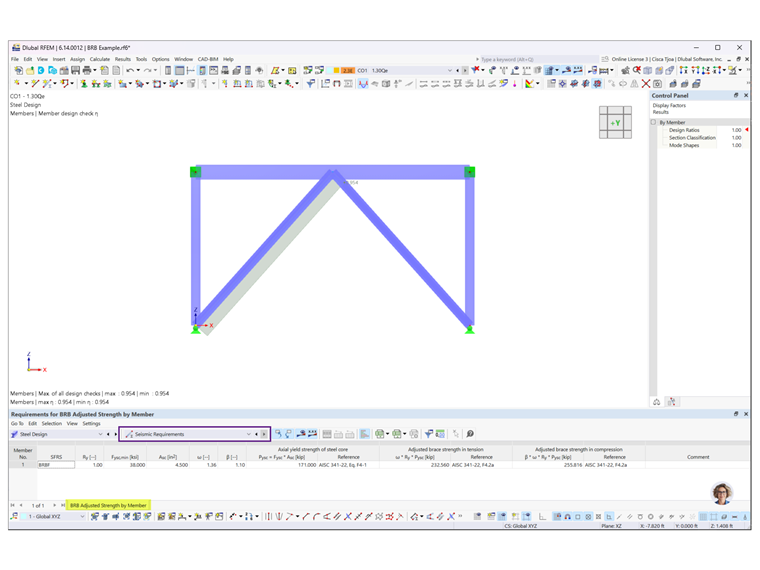Click the new model icon in toolbar
Viewport: 760px width, 570px height.
pyautogui.click(x=18, y=71)
